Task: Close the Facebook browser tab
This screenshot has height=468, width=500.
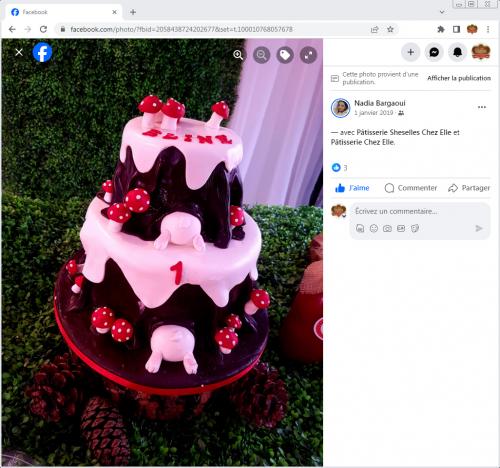Action: click(114, 12)
